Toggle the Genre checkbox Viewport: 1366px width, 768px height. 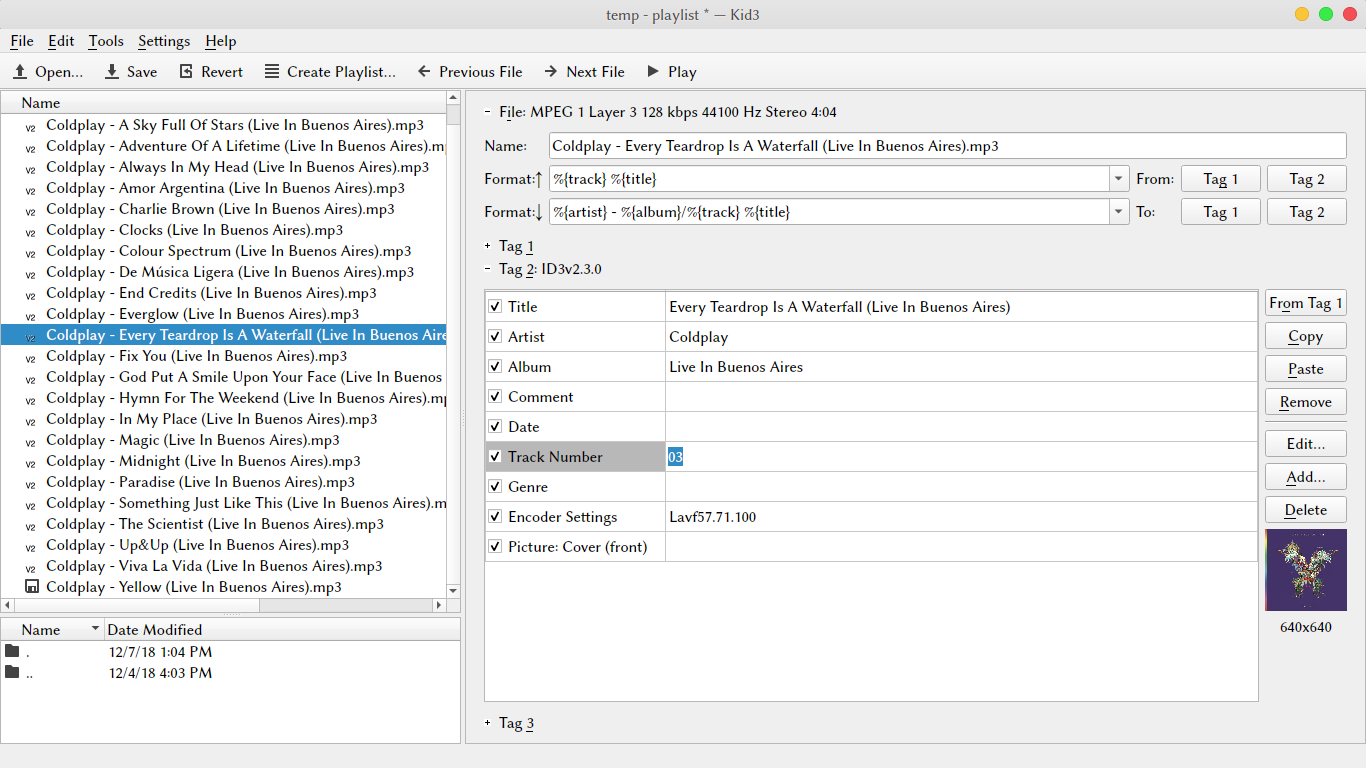[x=495, y=487]
